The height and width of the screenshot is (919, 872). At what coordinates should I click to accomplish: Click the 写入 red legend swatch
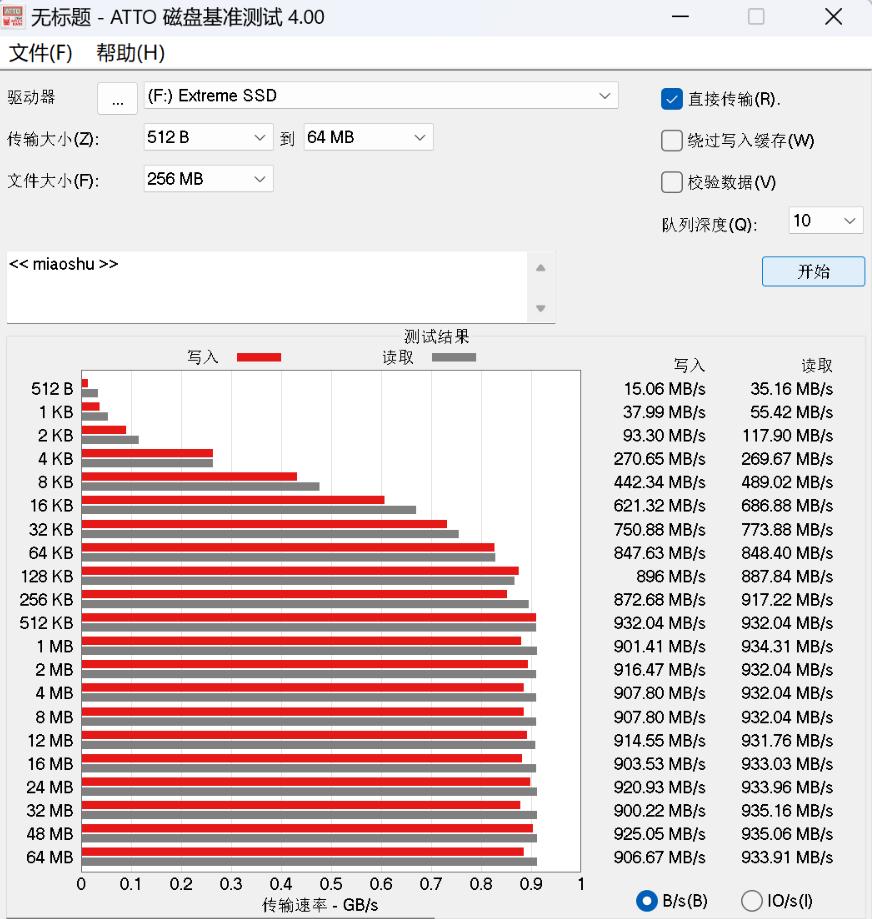[x=259, y=357]
